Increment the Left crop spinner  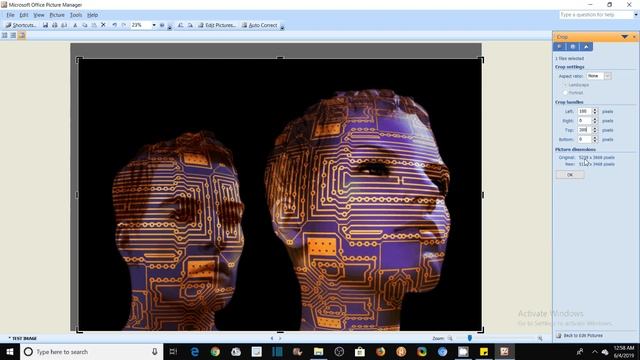pos(595,109)
